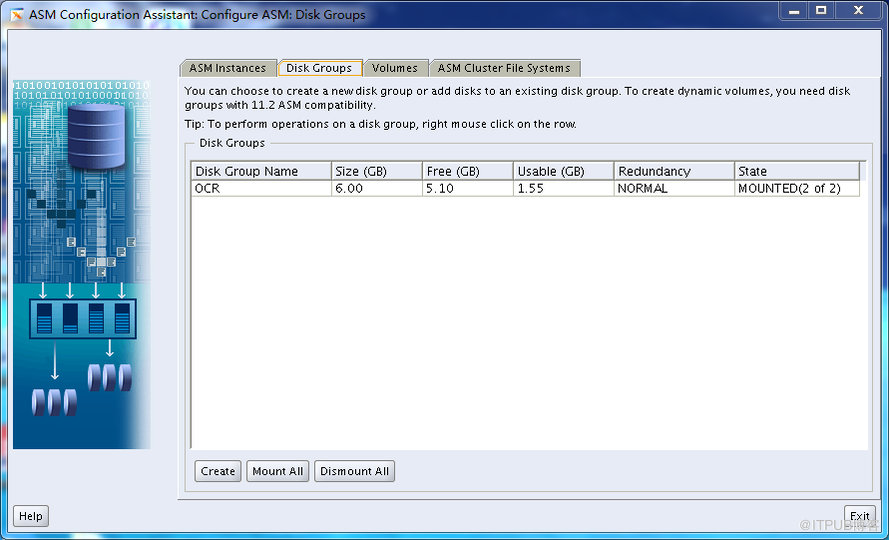
Task: Open the Volumes tab
Action: (x=395, y=68)
